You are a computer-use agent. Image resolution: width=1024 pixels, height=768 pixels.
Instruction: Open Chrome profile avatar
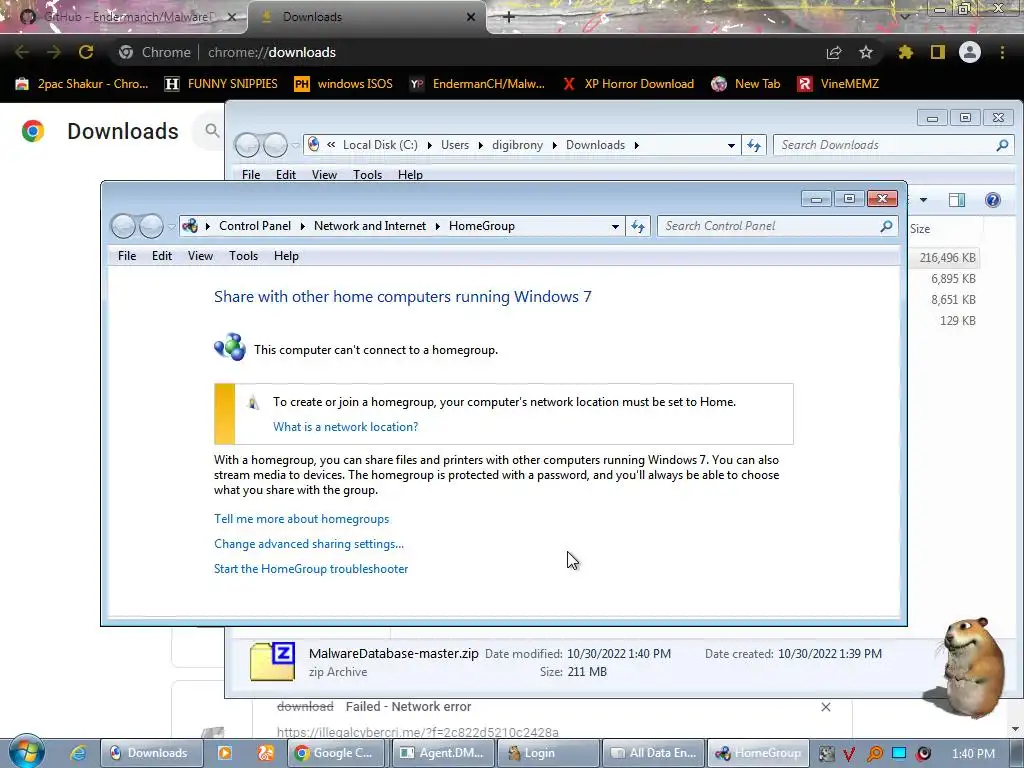point(970,52)
